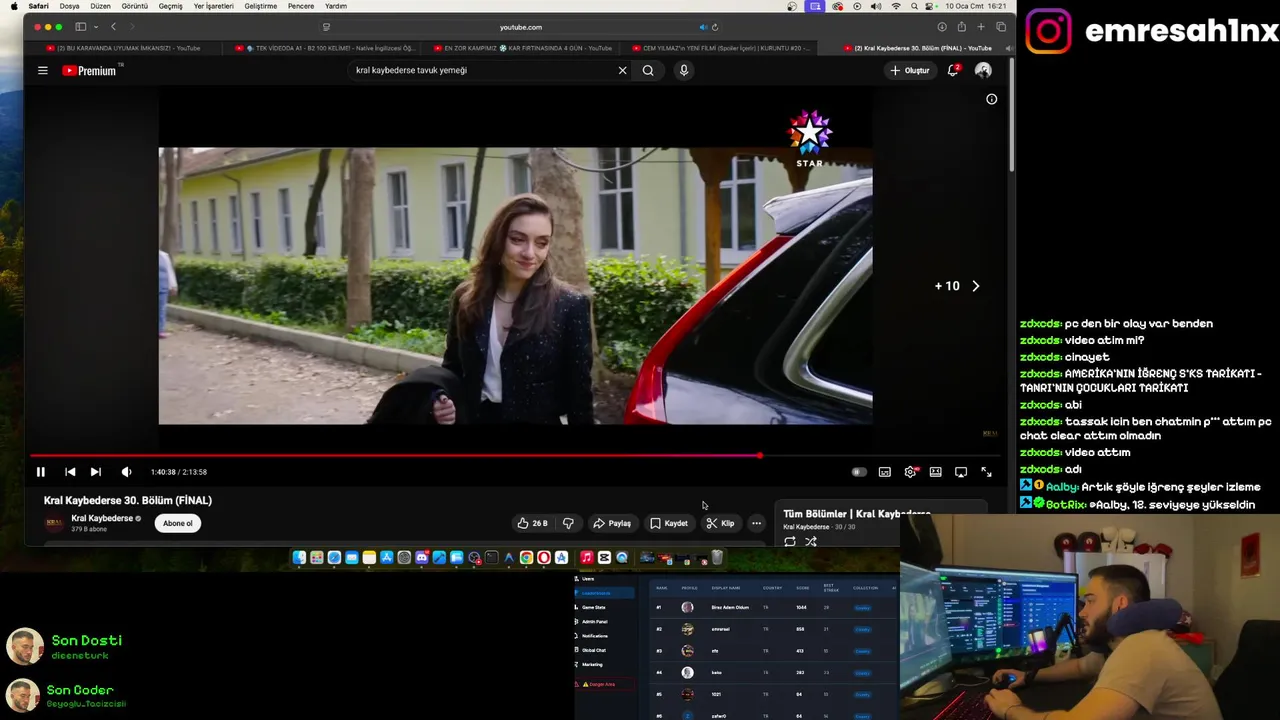Switch to the TEK VİDEODA A1-B2 tab

click(325, 48)
